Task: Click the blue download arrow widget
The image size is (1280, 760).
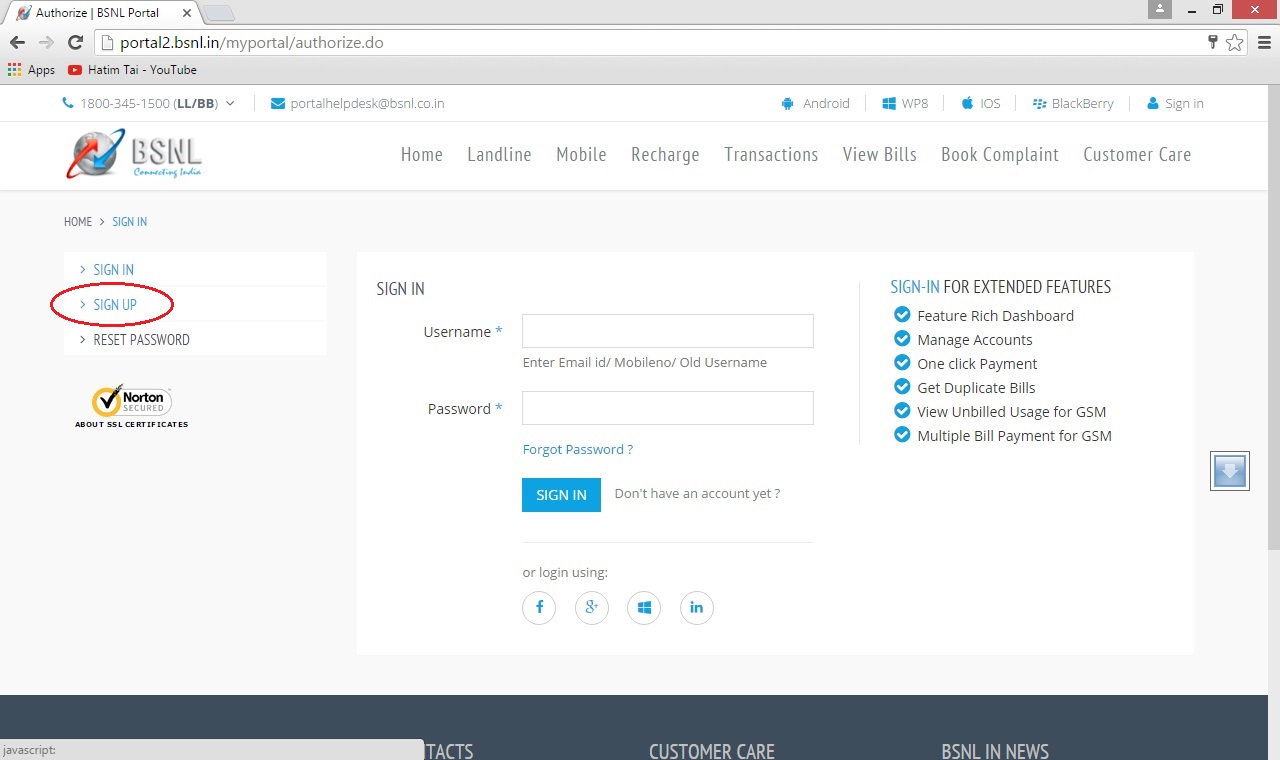Action: coord(1230,470)
